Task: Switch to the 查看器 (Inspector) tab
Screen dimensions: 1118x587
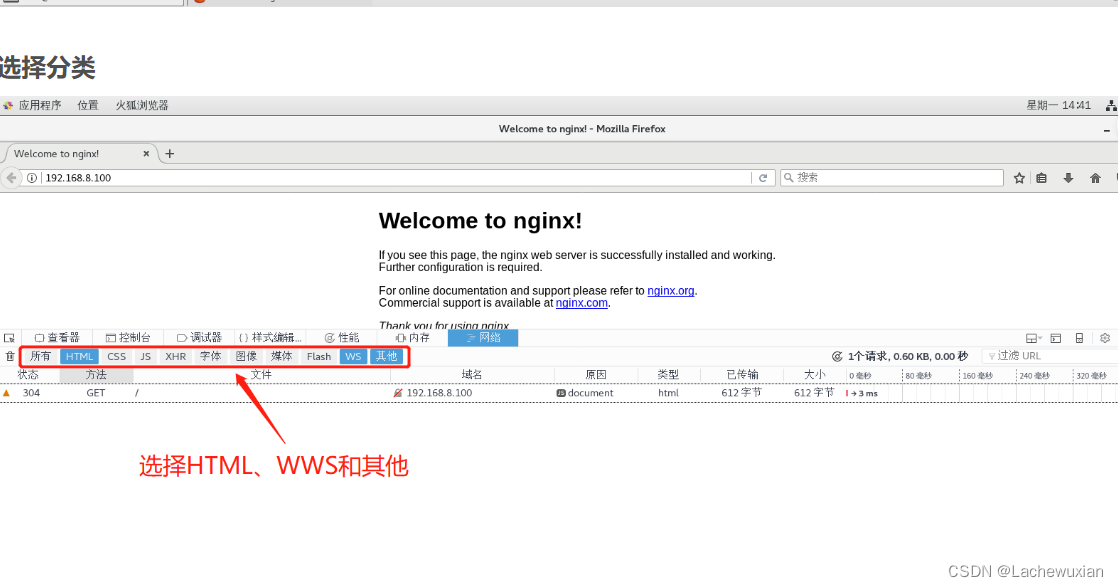Action: point(57,338)
